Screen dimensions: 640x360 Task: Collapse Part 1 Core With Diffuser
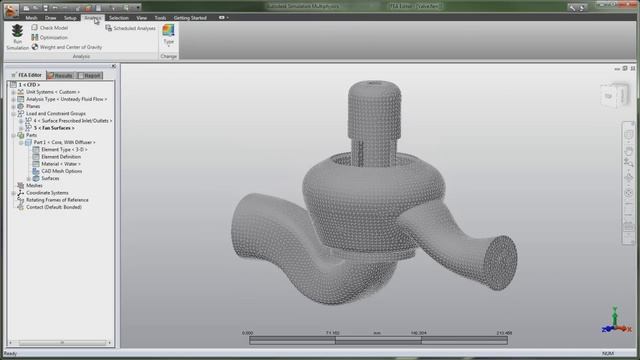(x=21, y=142)
